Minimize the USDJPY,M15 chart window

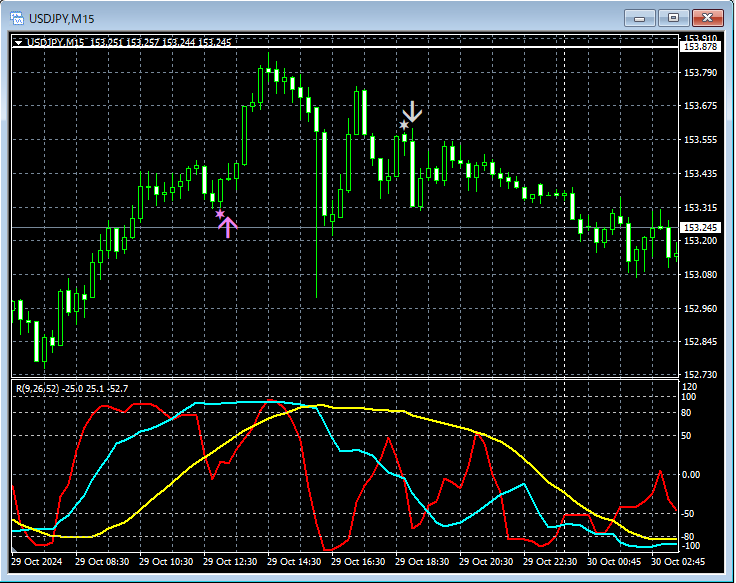(641, 17)
